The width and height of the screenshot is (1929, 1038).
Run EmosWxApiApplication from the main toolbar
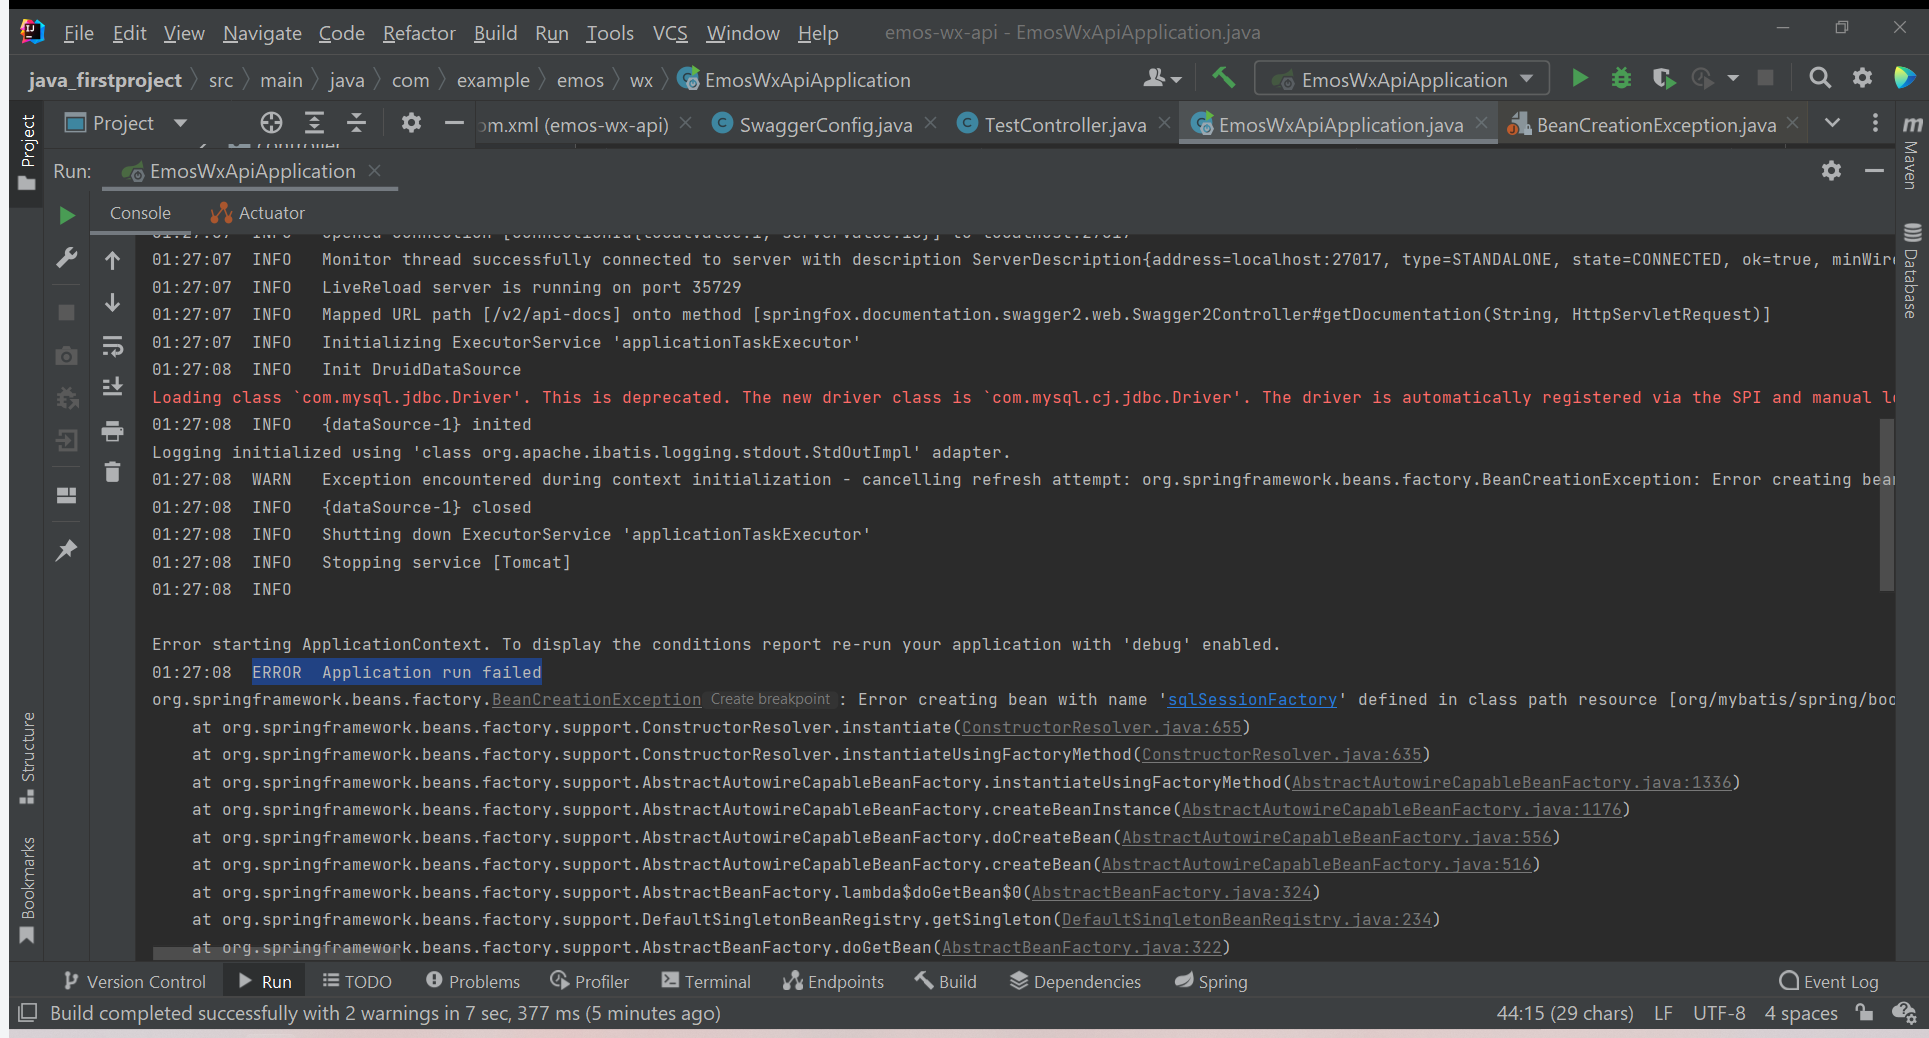1580,78
